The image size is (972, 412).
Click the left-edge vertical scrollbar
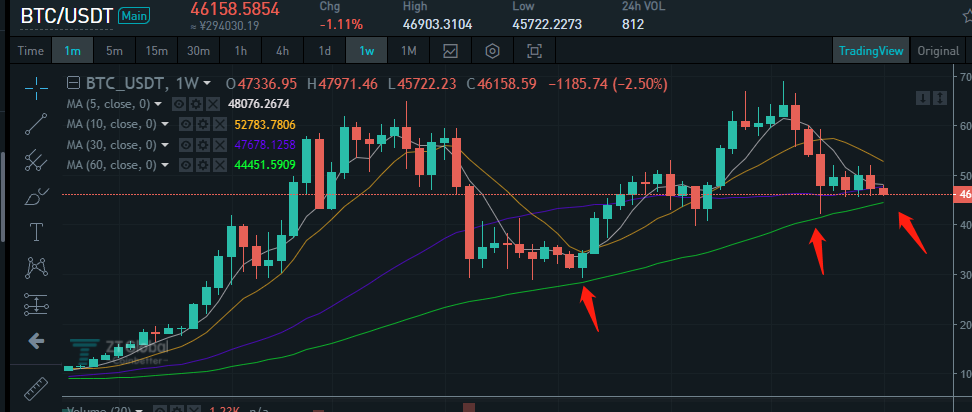3,197
